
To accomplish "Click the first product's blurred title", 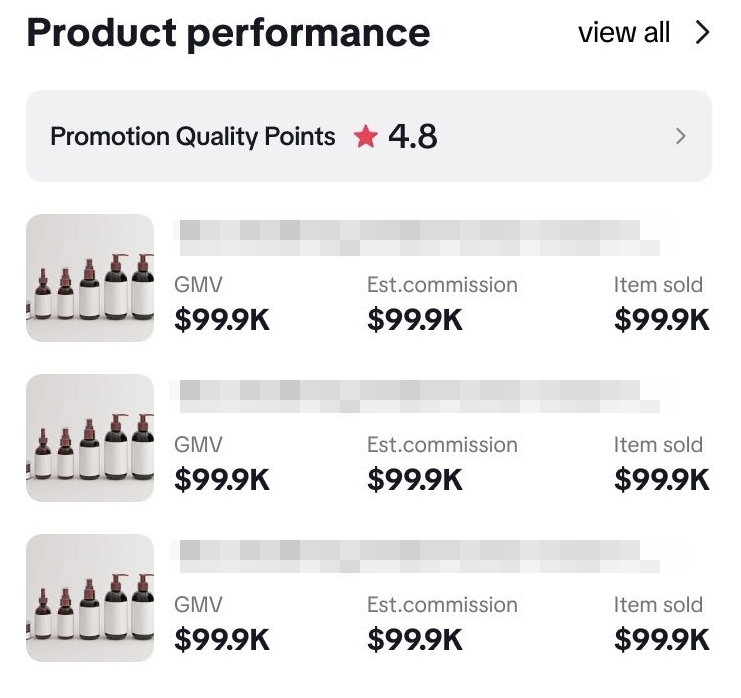I will (415, 234).
